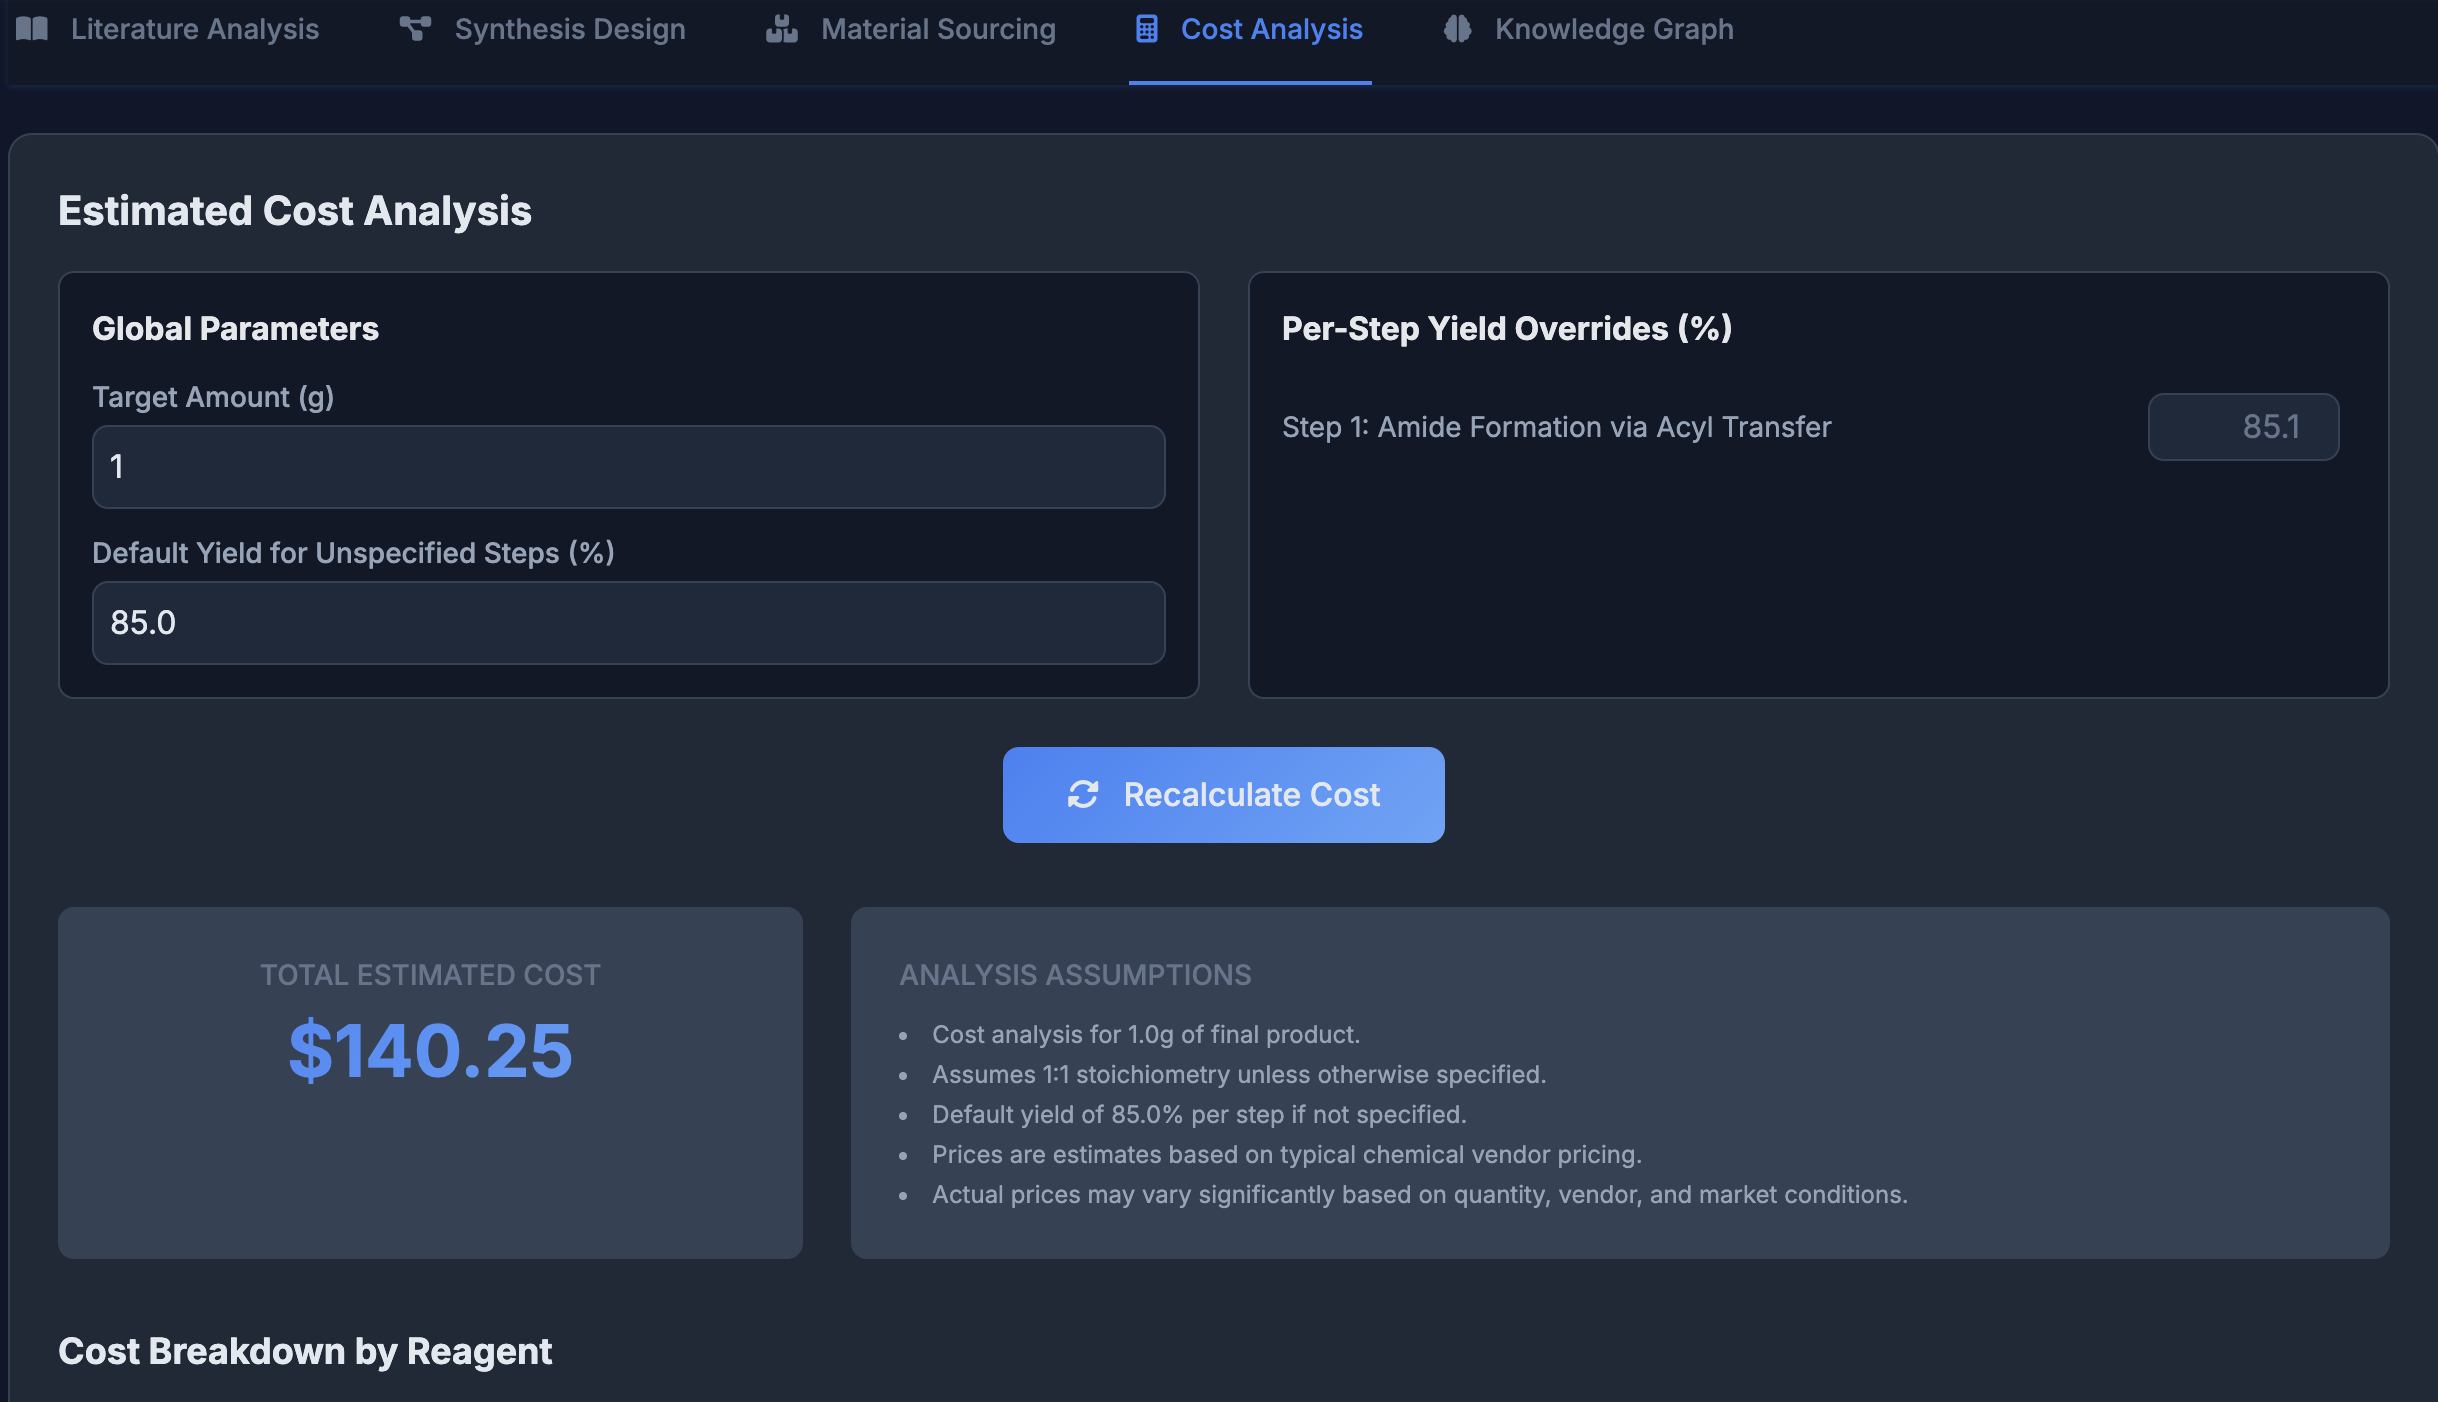Click the Cost Breakdown by Reagent heading
Viewport: 2438px width, 1402px height.
[x=304, y=1351]
